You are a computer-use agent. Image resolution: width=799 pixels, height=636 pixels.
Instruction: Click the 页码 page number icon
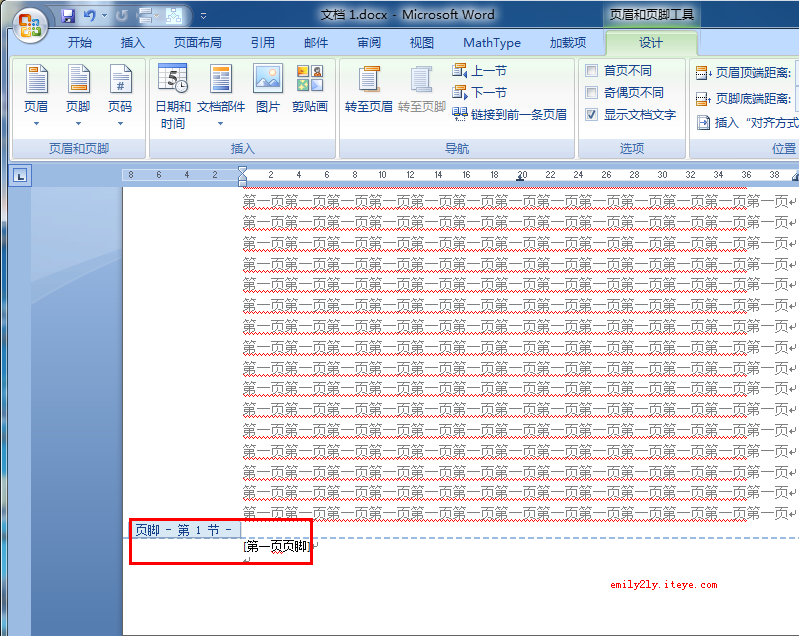120,78
